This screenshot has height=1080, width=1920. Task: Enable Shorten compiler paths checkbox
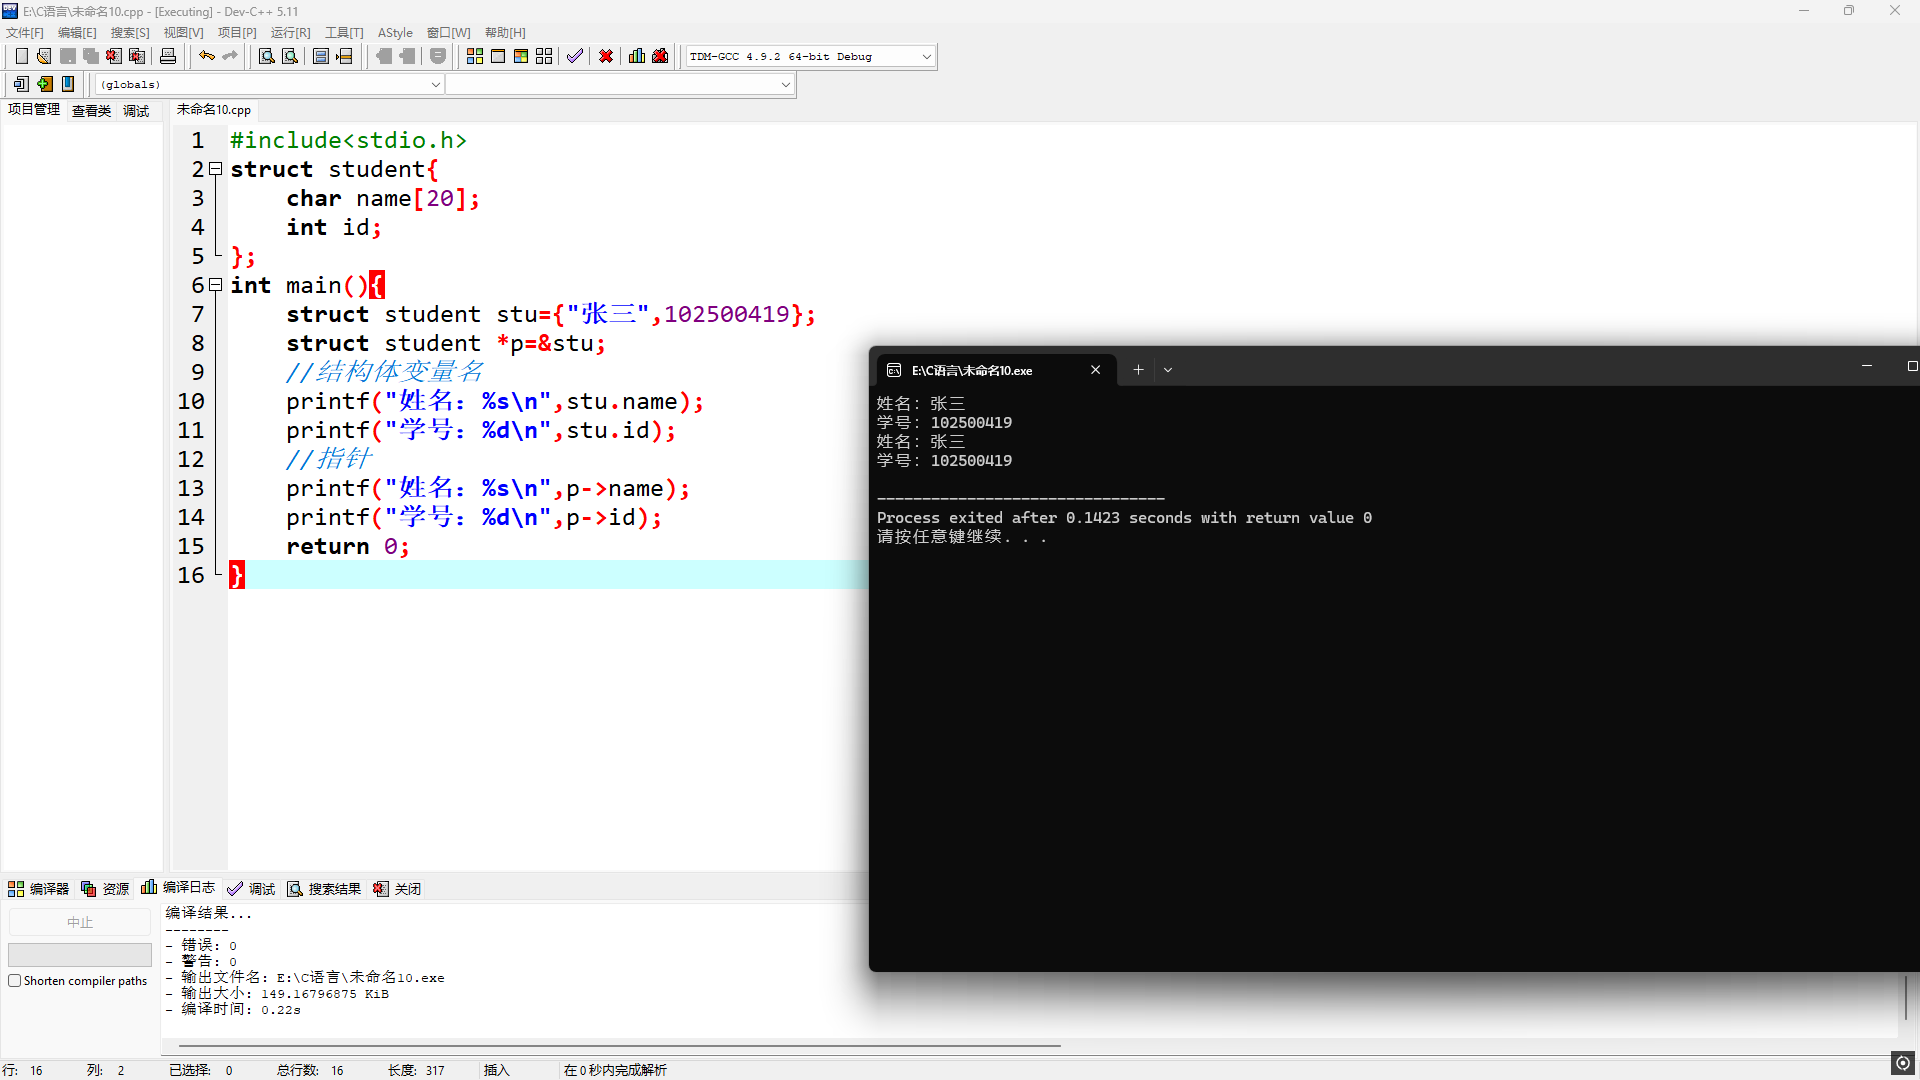coord(15,981)
